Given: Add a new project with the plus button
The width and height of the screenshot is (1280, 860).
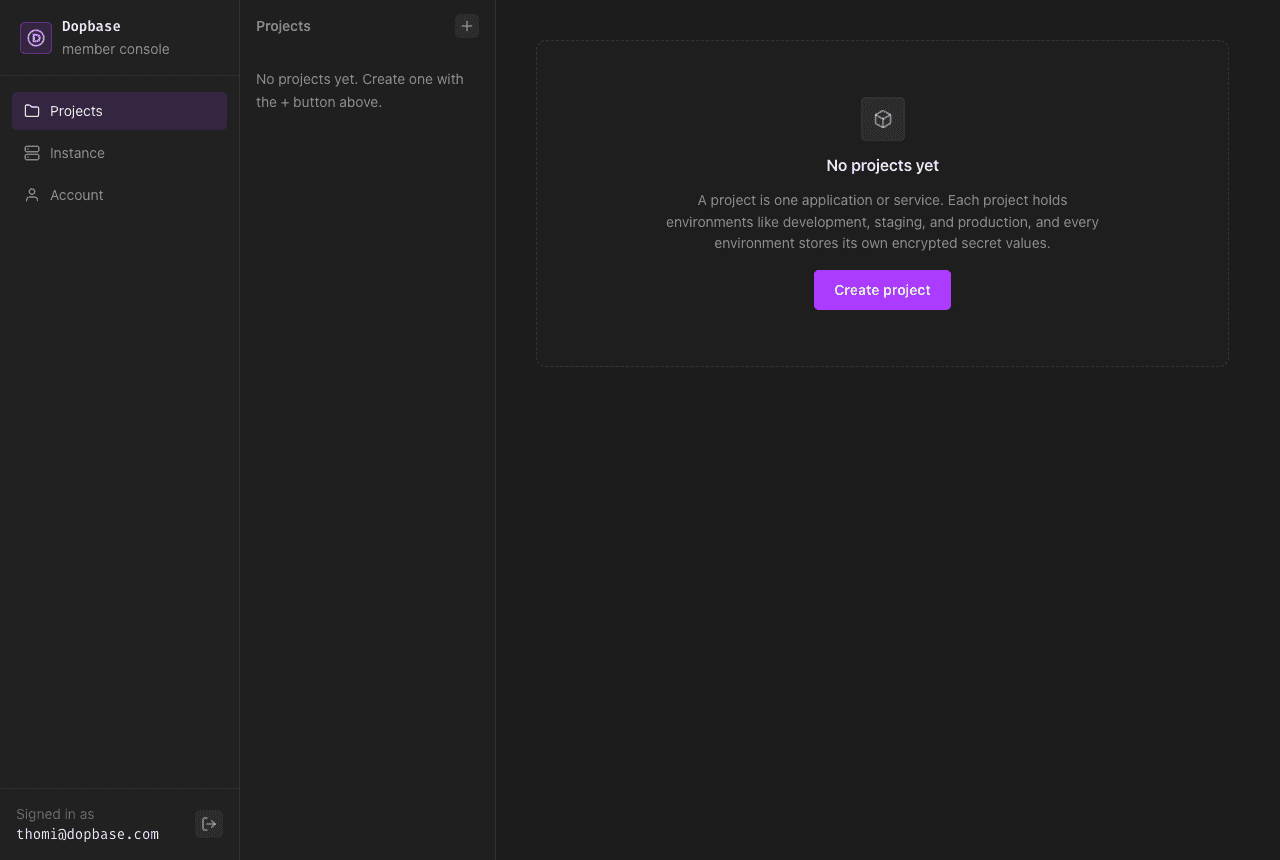Looking at the screenshot, I should pos(467,26).
